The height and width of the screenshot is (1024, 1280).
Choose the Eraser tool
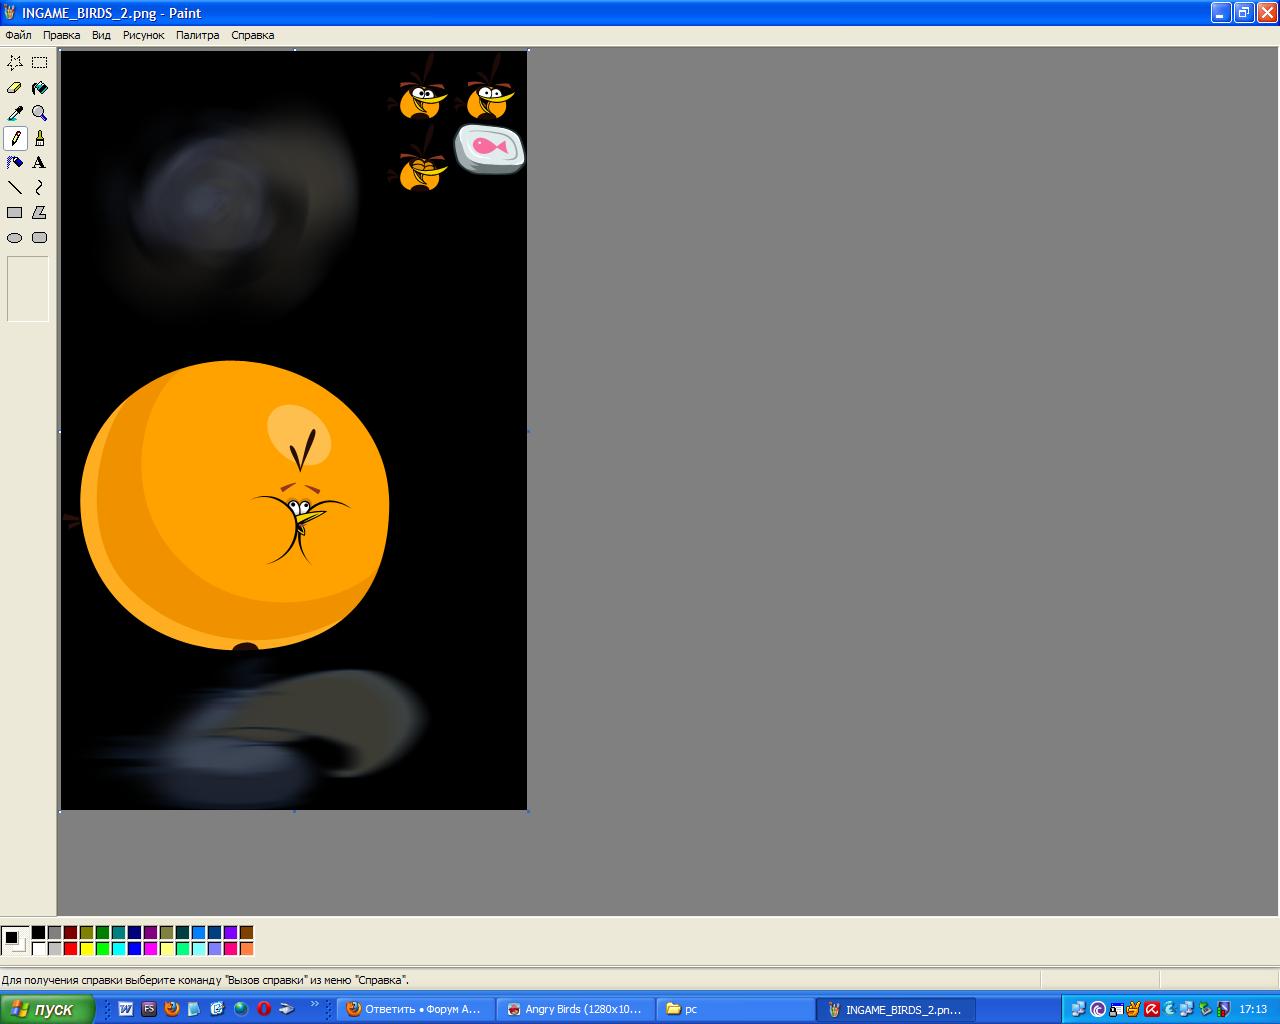[15, 88]
